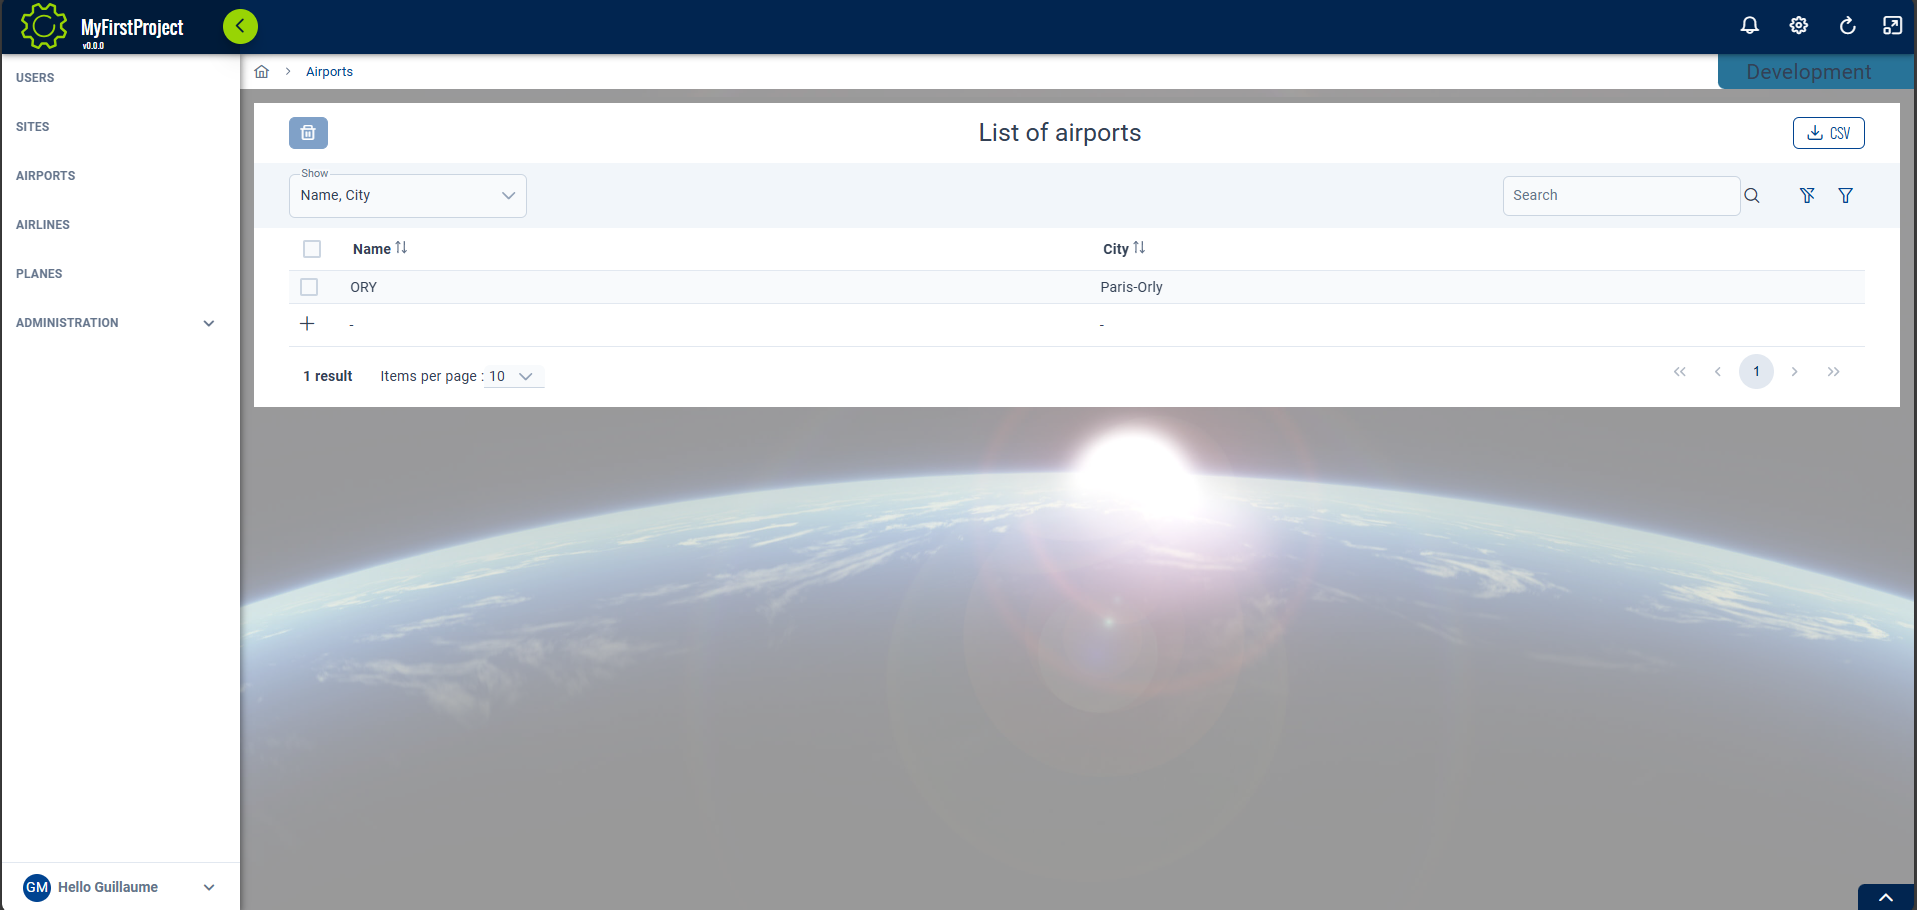Click the Airports breadcrumb link
The width and height of the screenshot is (1917, 910).
[329, 72]
